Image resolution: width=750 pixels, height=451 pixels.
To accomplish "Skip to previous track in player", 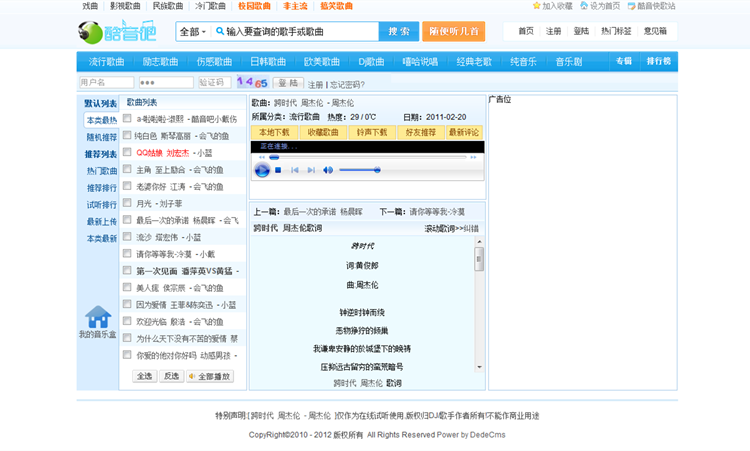I will tap(295, 170).
